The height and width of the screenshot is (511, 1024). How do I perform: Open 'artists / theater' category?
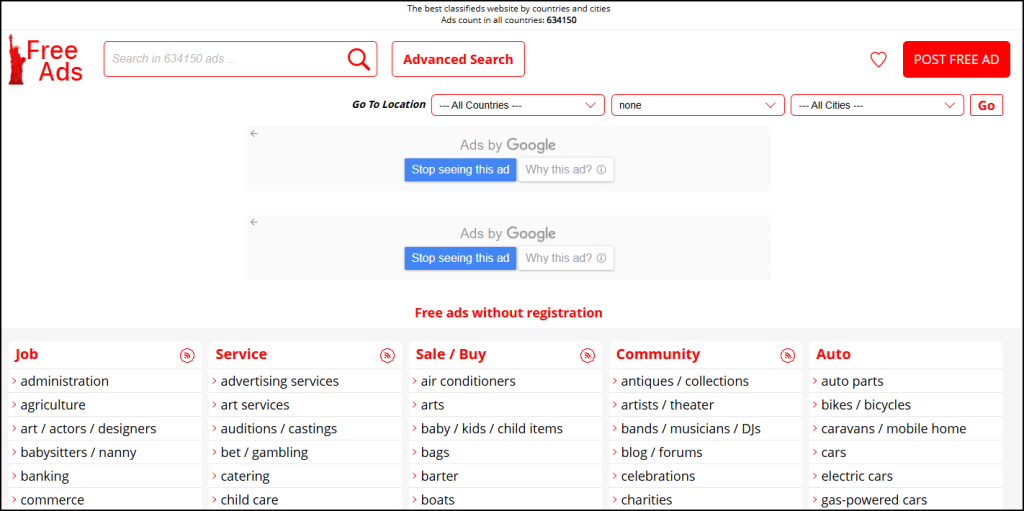click(667, 405)
